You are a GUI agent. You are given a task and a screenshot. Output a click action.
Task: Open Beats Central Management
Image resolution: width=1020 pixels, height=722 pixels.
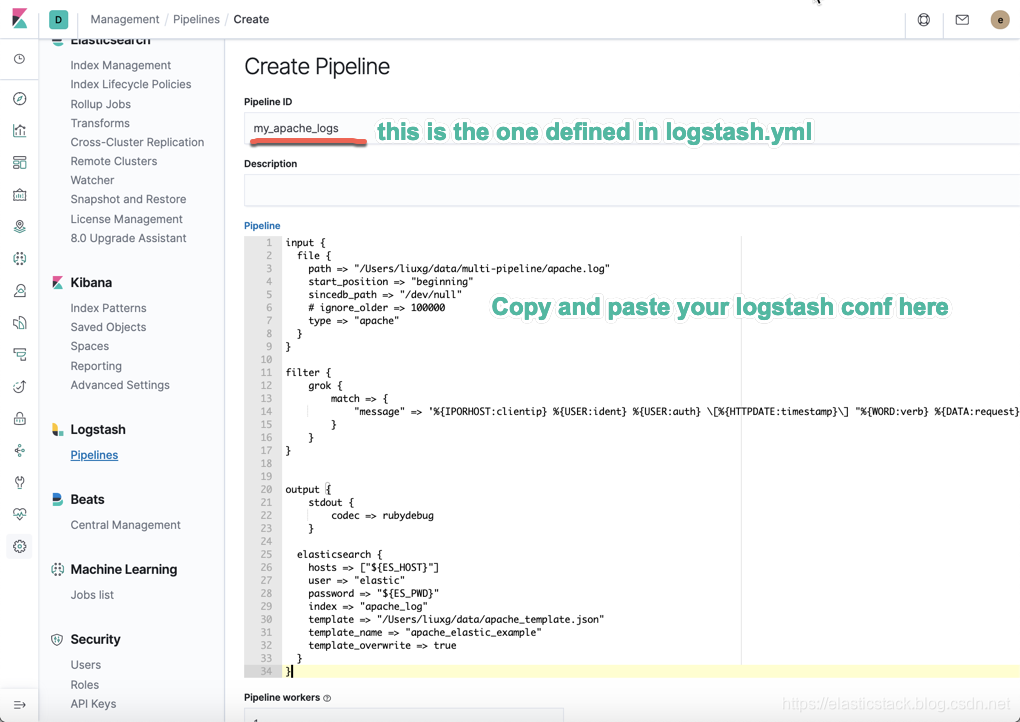(126, 525)
